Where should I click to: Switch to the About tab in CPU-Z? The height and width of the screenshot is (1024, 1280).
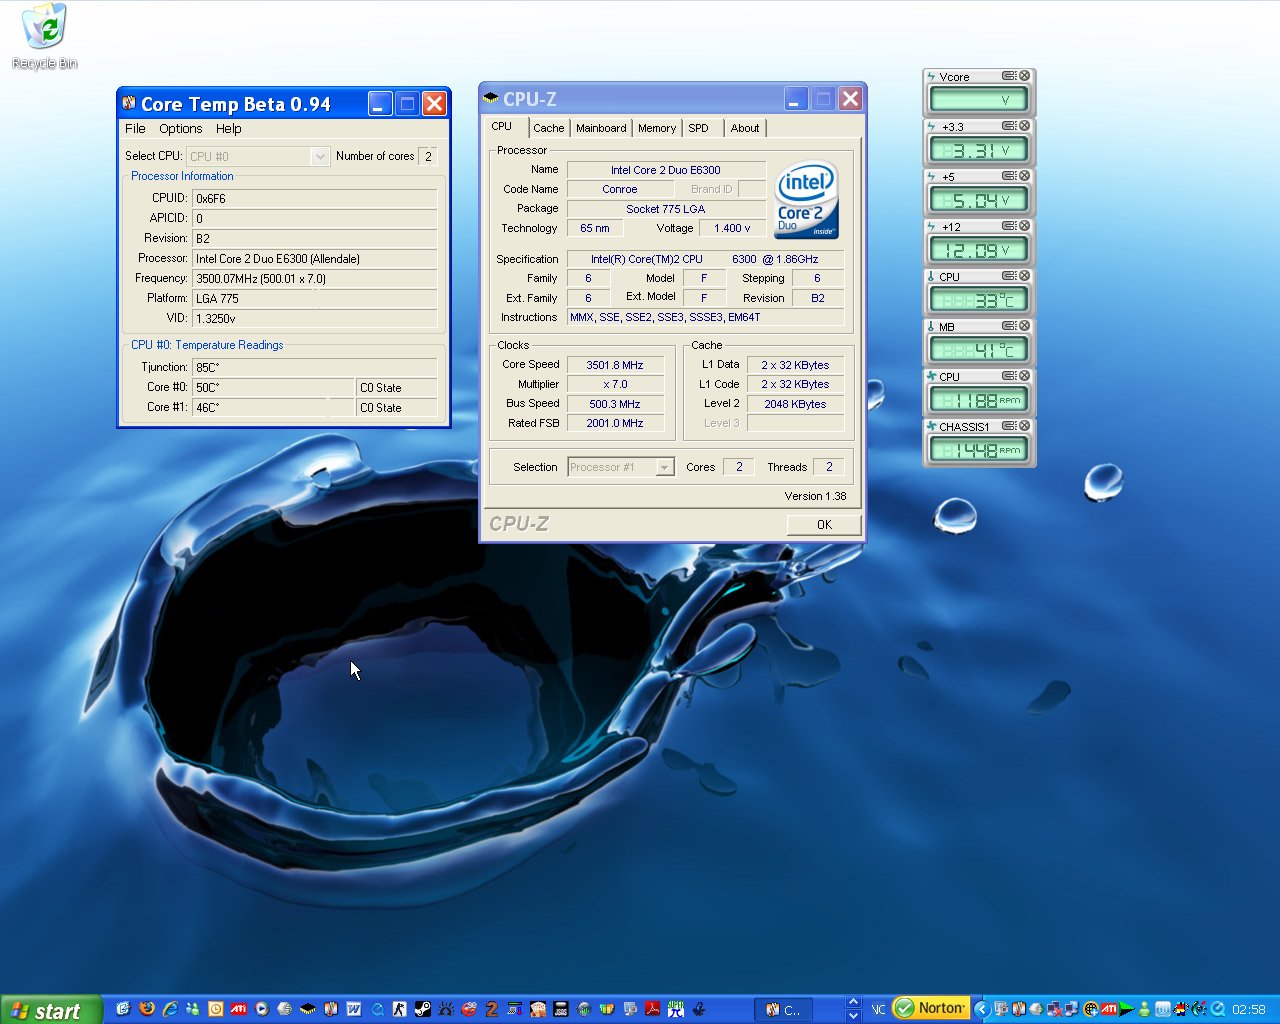click(x=744, y=128)
